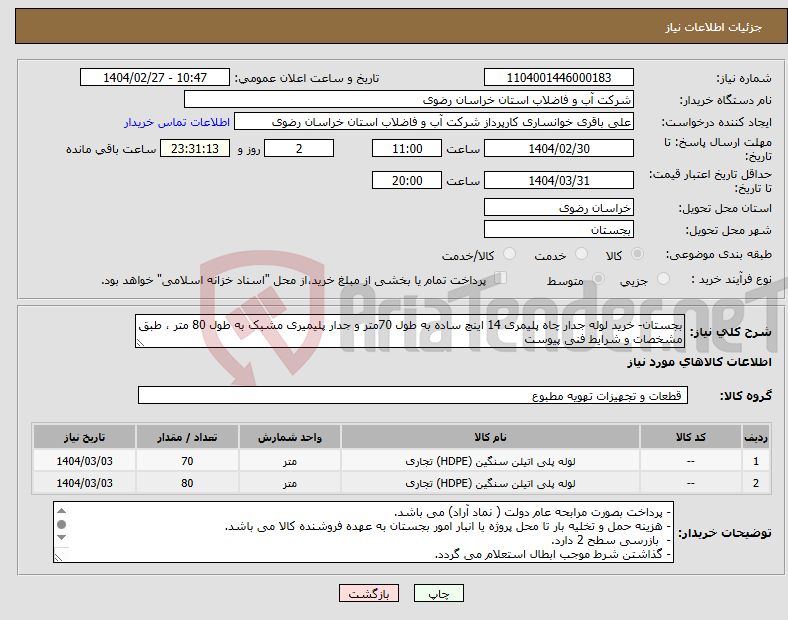Image resolution: width=788 pixels, height=620 pixels.
Task: Click scroll-down arrow in buyer notes
Action: [61, 538]
